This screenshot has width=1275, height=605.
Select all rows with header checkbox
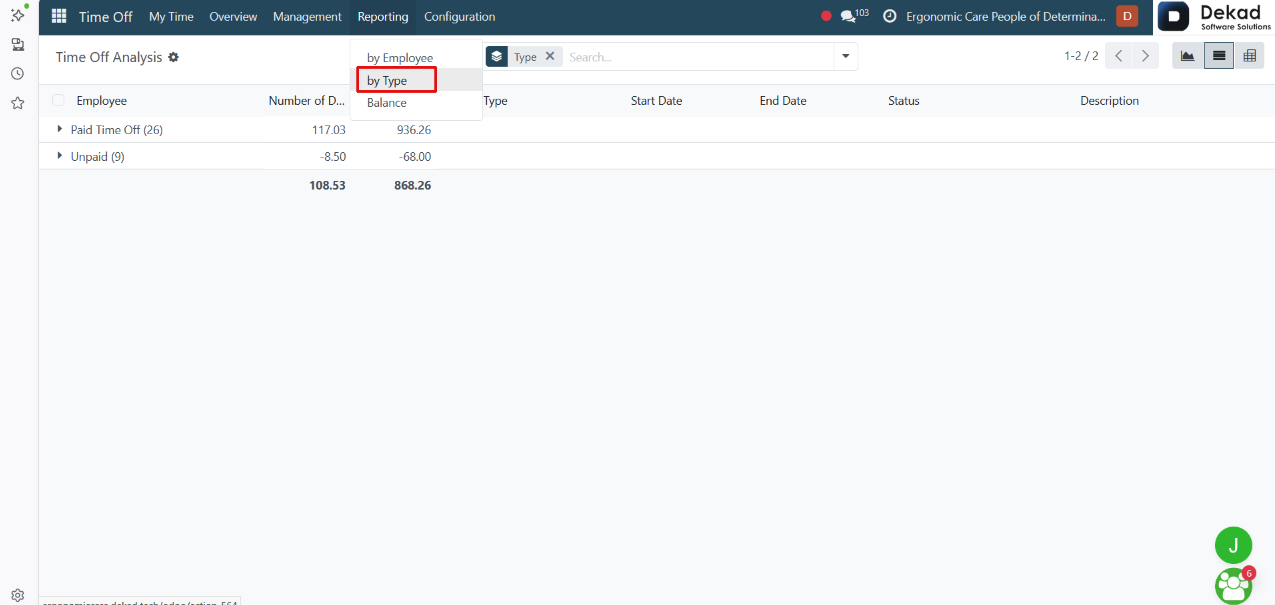click(x=58, y=100)
